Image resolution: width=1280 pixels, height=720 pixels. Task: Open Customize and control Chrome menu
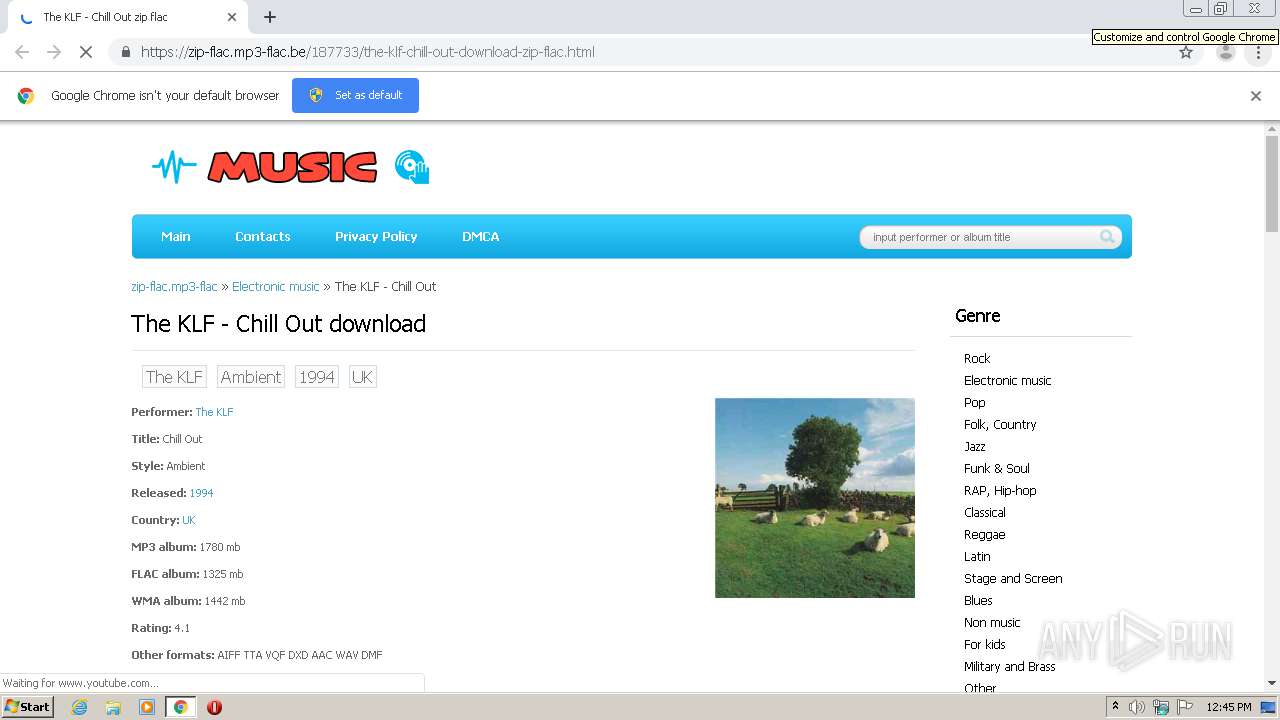[1258, 52]
